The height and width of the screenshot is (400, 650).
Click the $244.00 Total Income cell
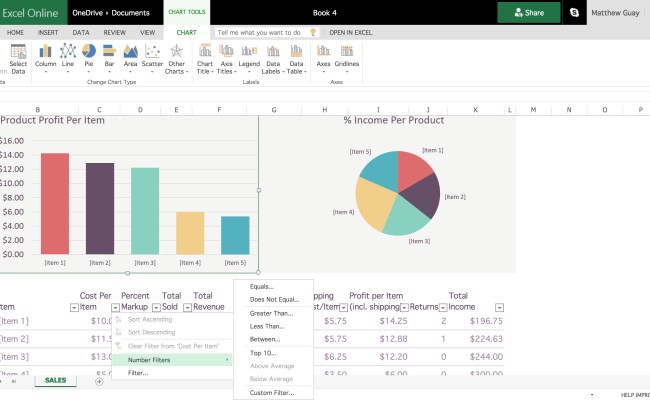pyautogui.click(x=486, y=357)
